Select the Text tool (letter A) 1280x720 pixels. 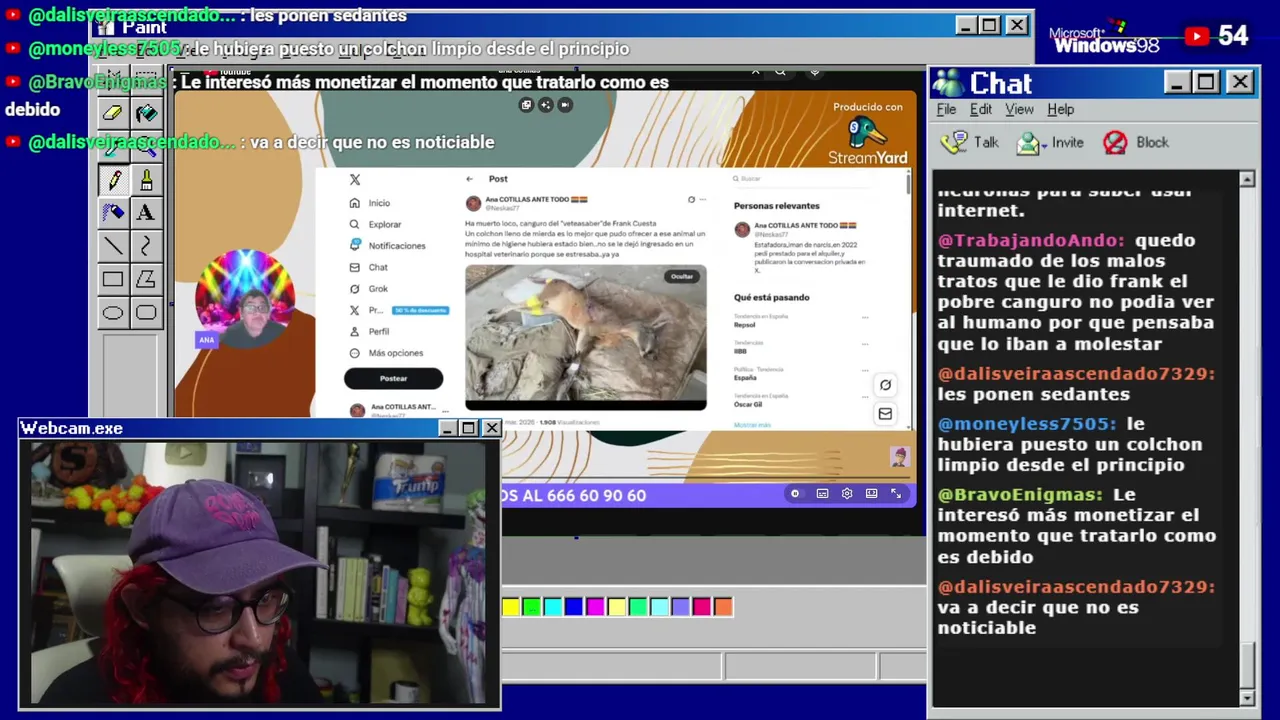[x=146, y=212]
